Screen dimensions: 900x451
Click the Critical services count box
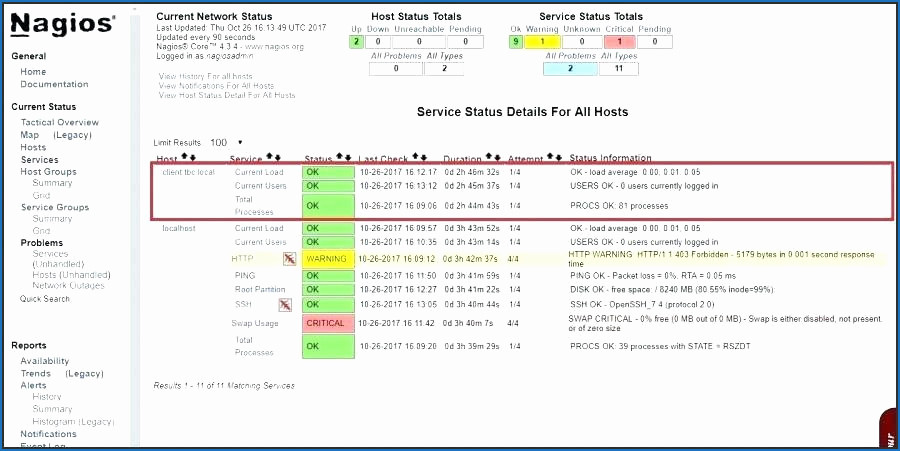pos(619,42)
